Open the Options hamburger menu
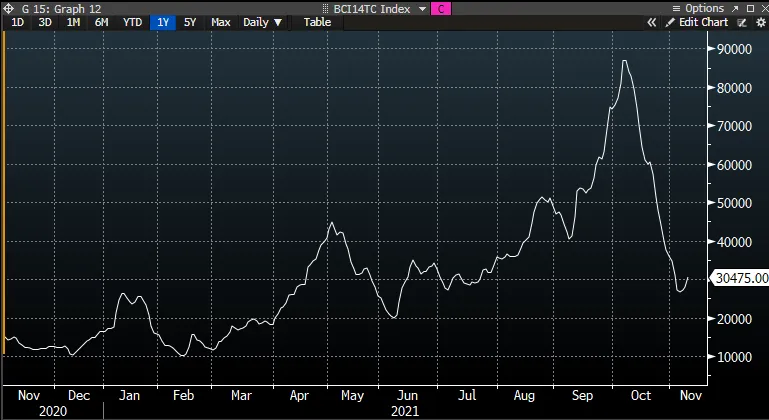 click(676, 8)
